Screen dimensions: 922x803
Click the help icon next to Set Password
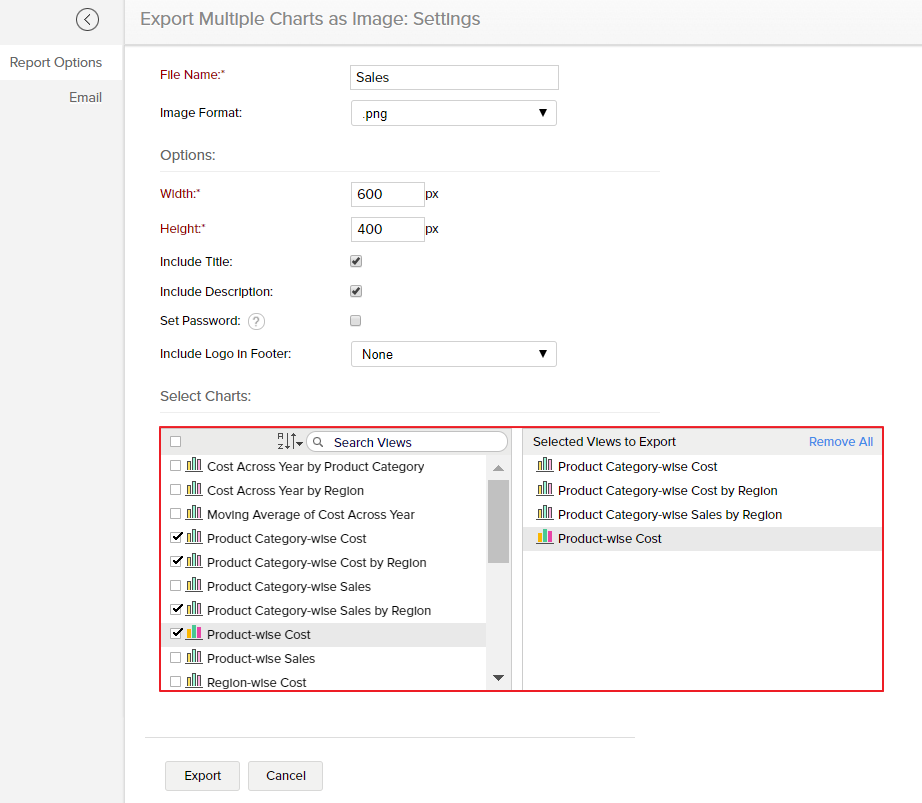(257, 321)
